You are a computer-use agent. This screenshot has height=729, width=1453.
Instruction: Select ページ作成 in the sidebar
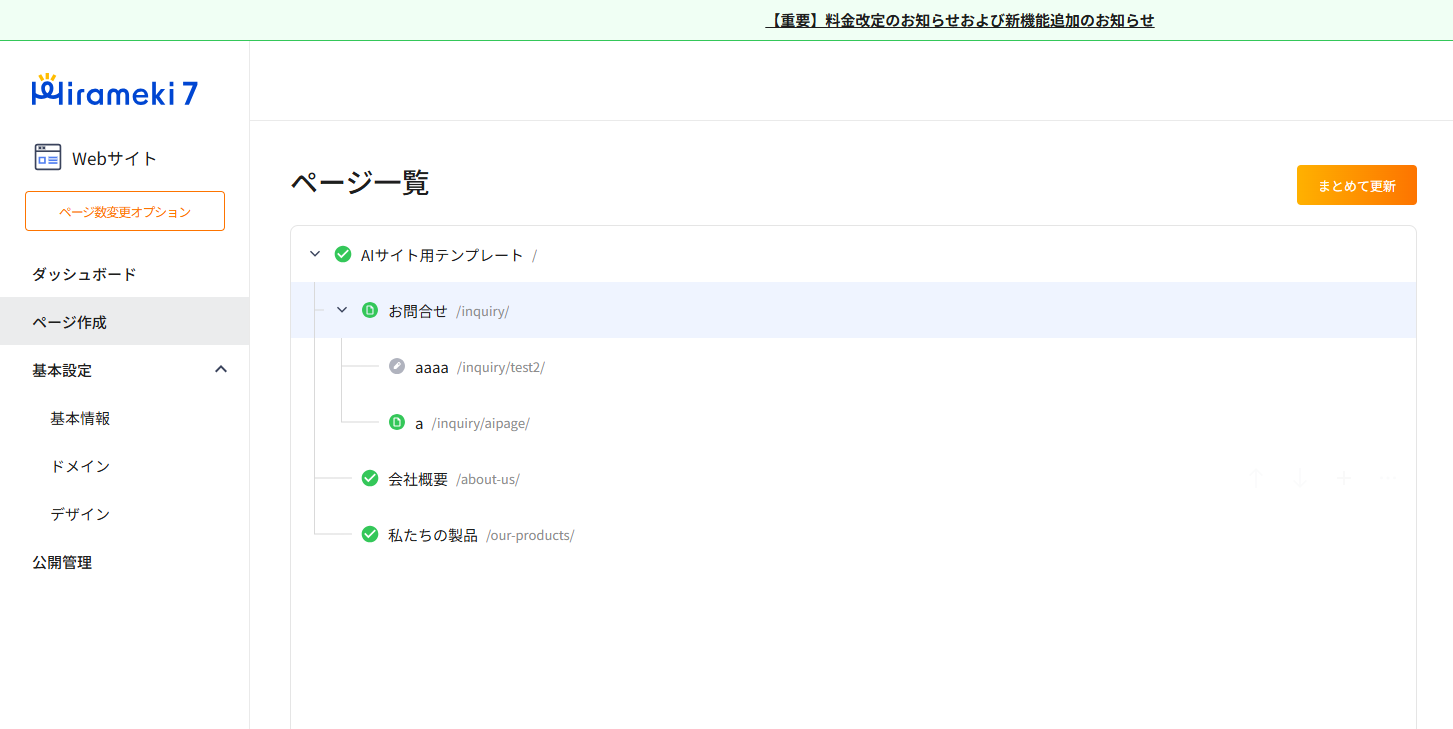[x=69, y=322]
